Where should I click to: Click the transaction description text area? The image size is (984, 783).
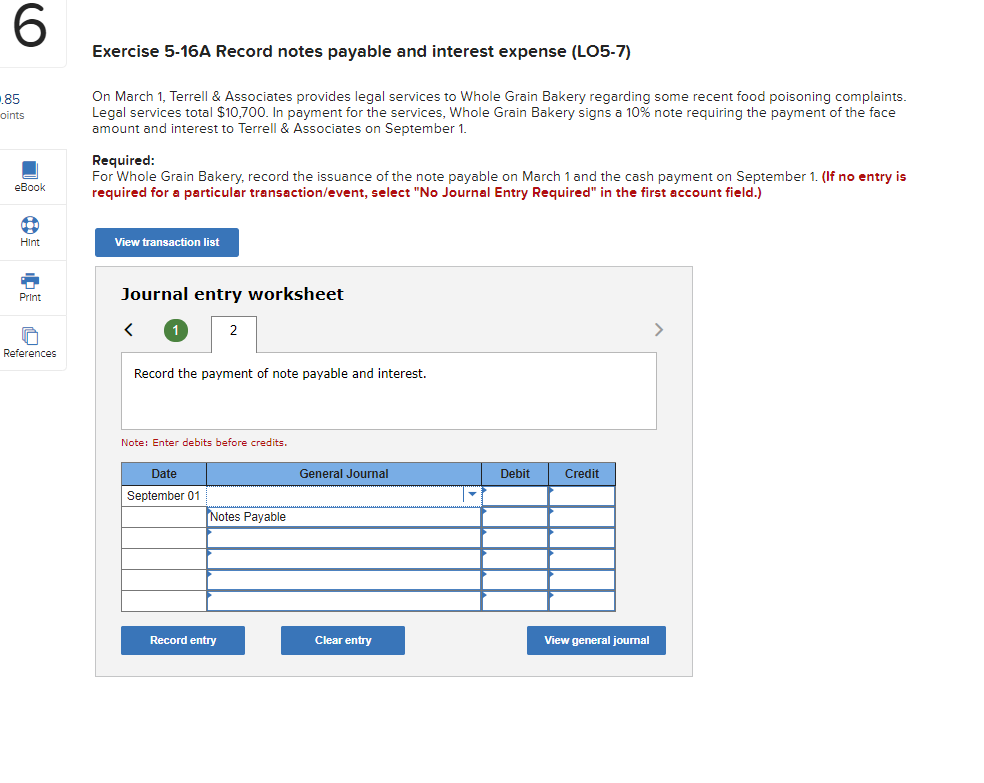(389, 390)
